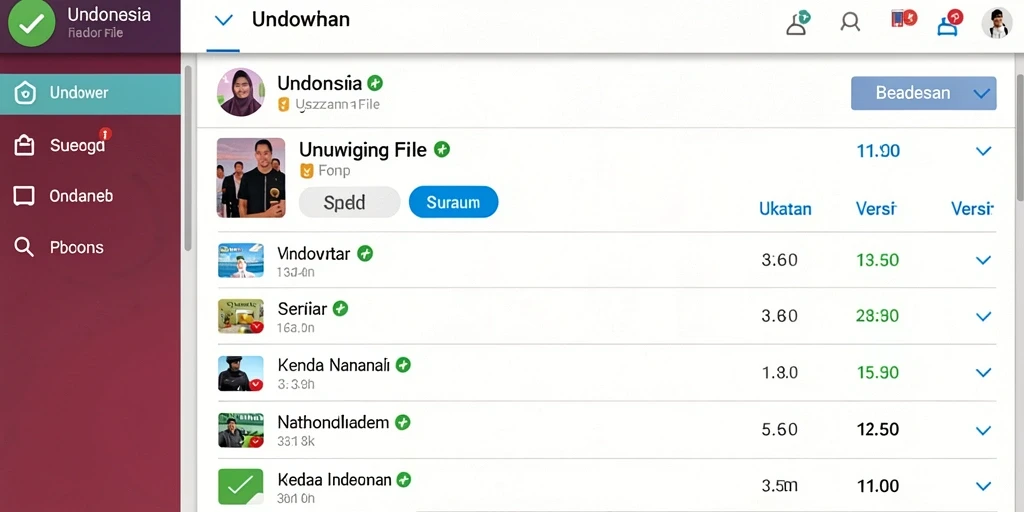
Task: Open the user notifications bell icon
Action: pos(797,23)
